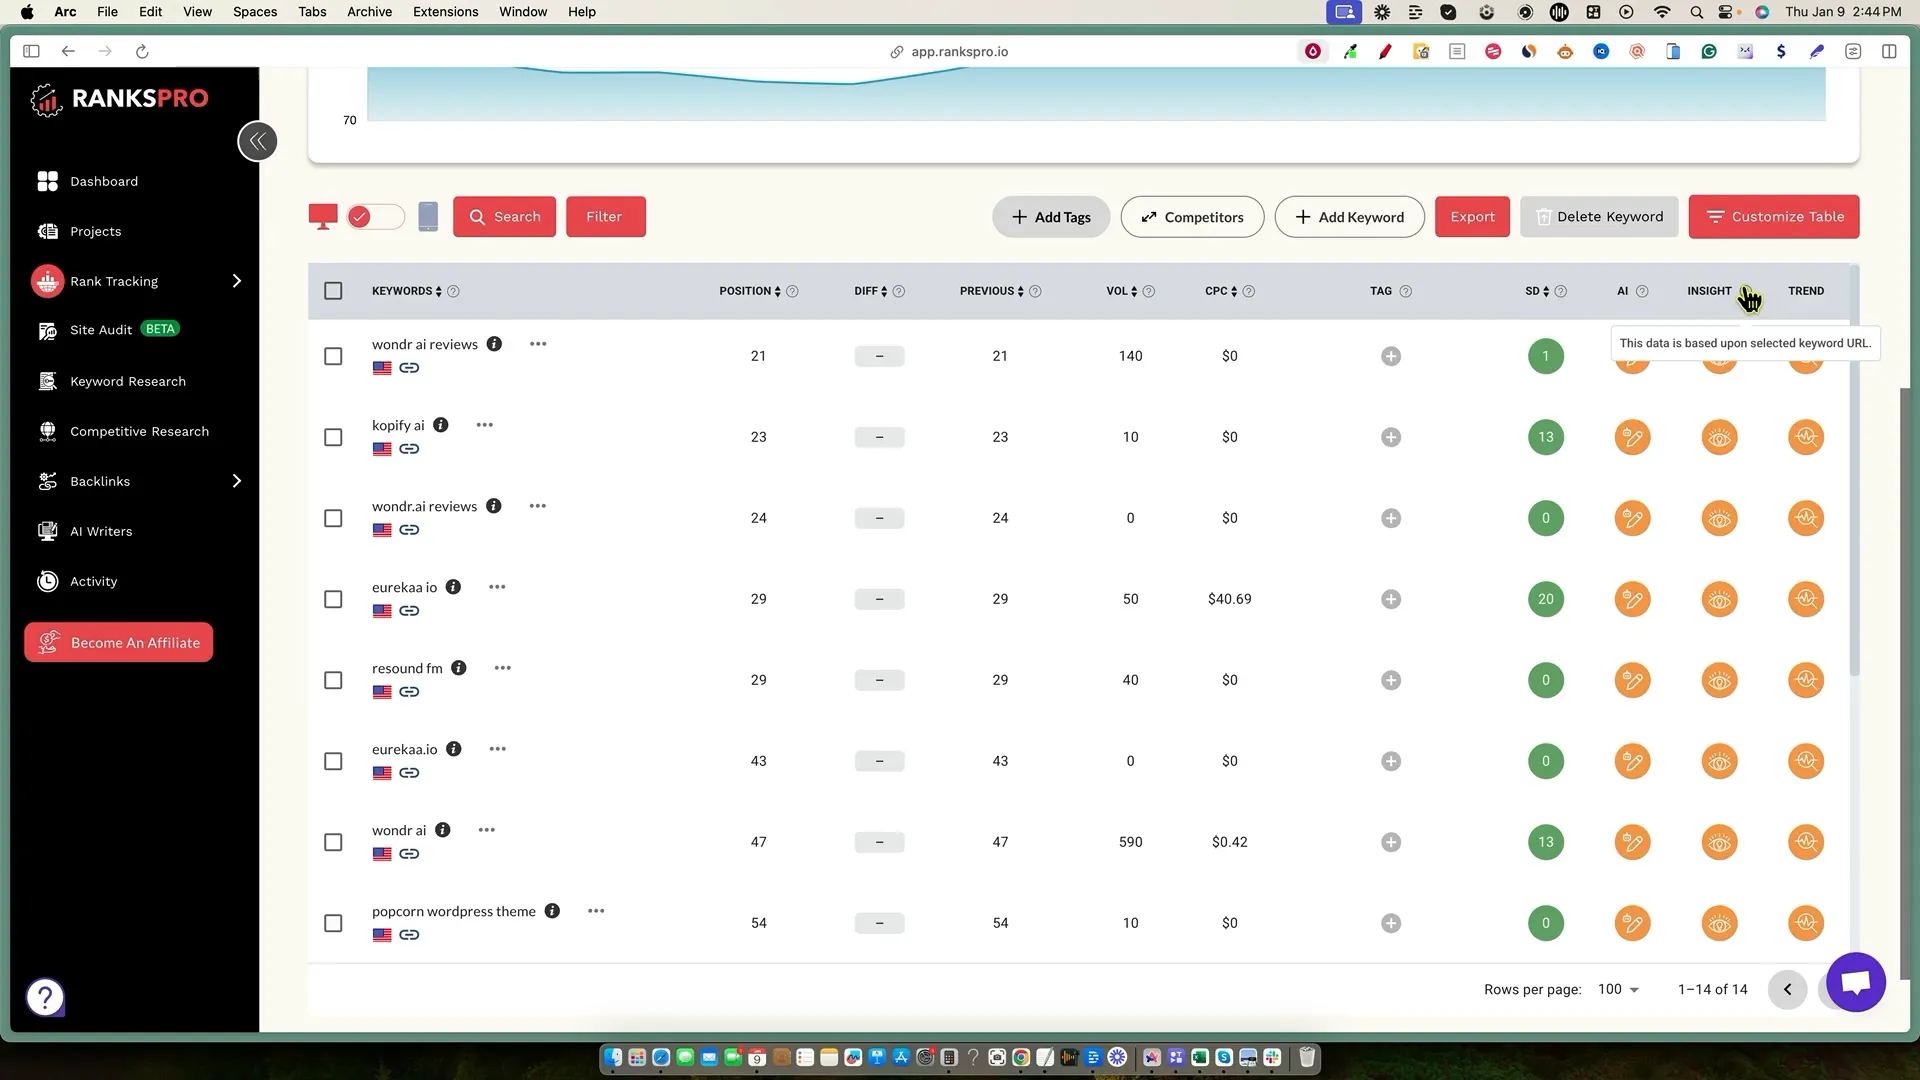Expand Backlinks sidebar submenu arrow

pos(237,481)
